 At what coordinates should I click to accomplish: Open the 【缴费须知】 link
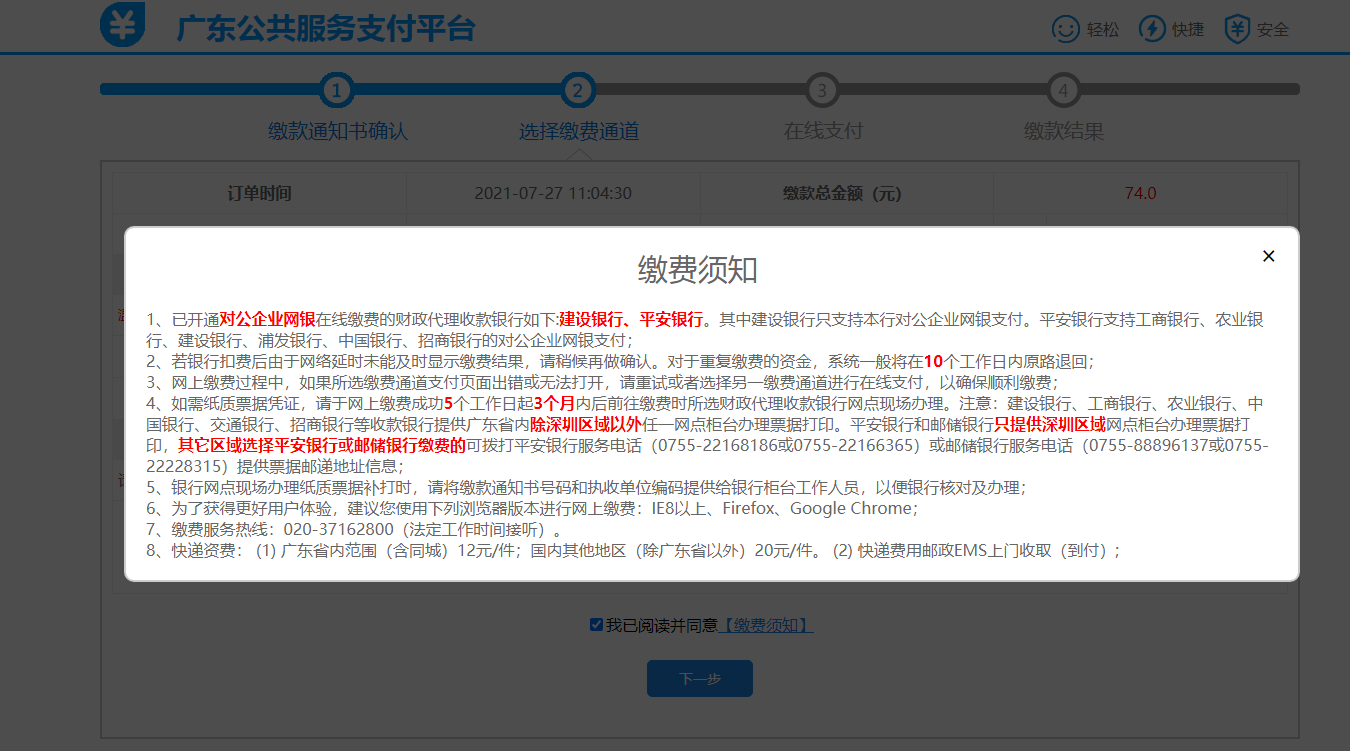point(766,625)
